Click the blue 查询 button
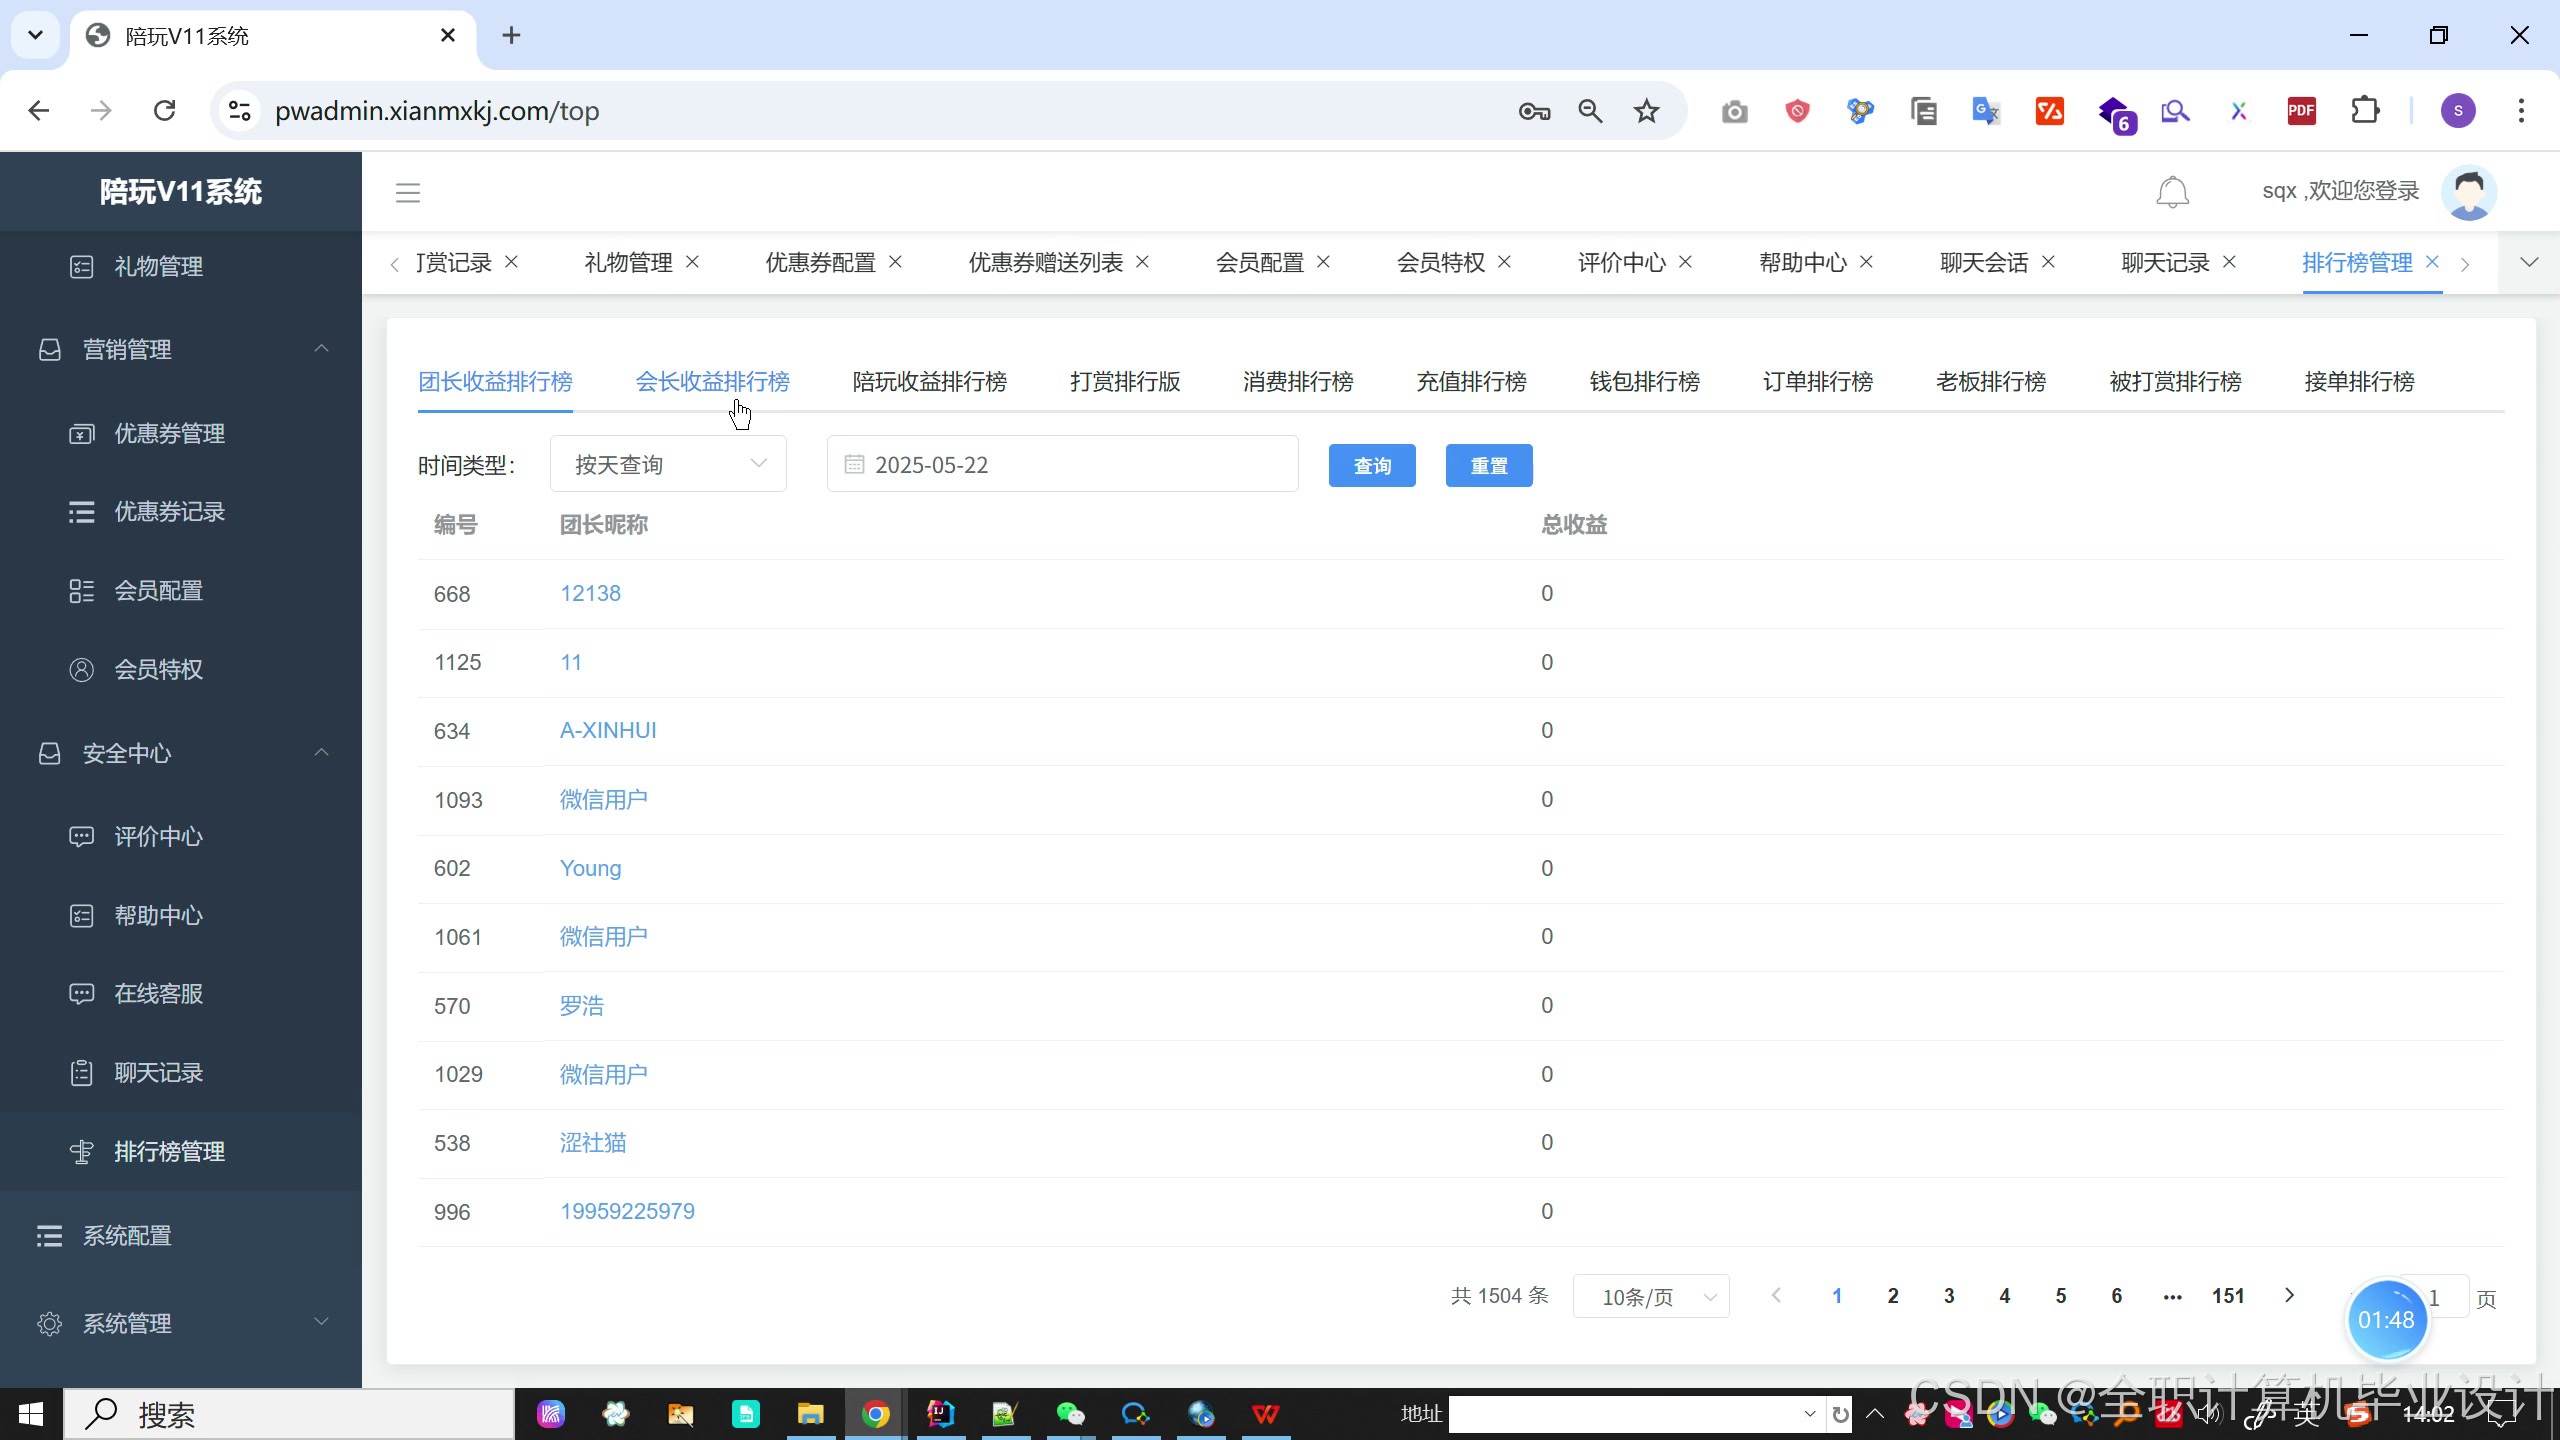This screenshot has height=1440, width=2560. [x=1372, y=466]
